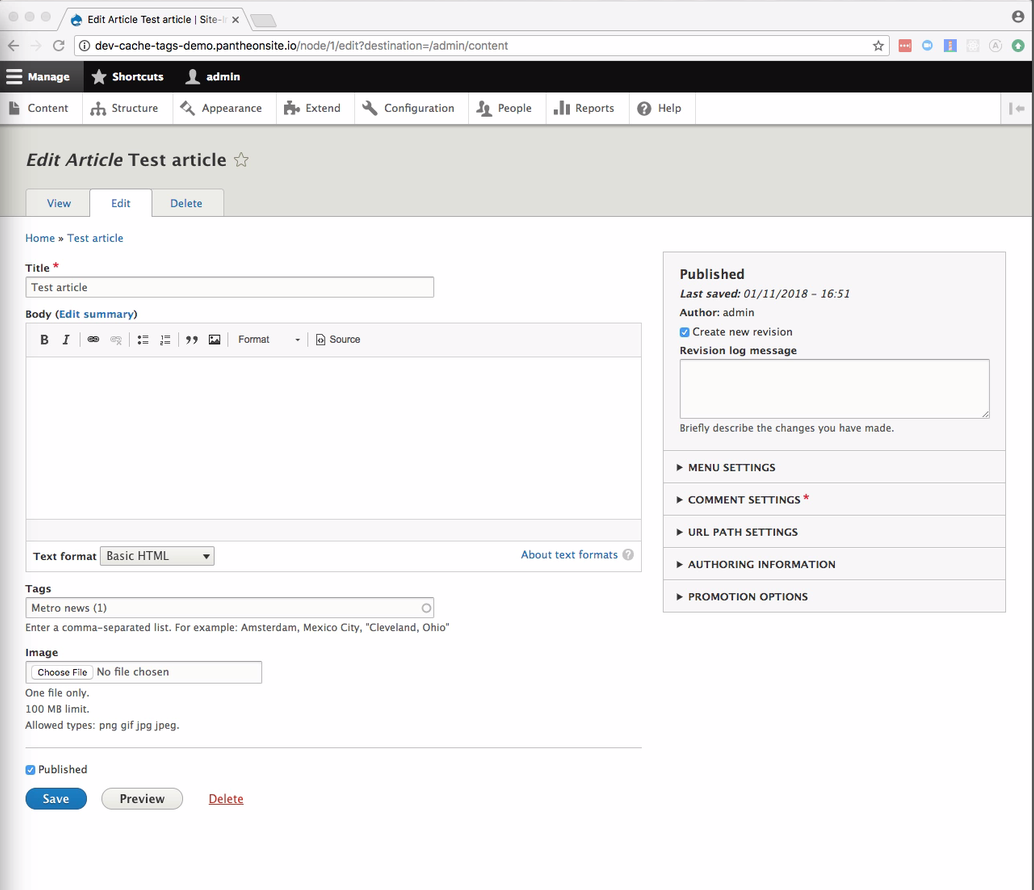Apply italic formatting in the Body editor
This screenshot has height=890, width=1034.
pyautogui.click(x=65, y=339)
